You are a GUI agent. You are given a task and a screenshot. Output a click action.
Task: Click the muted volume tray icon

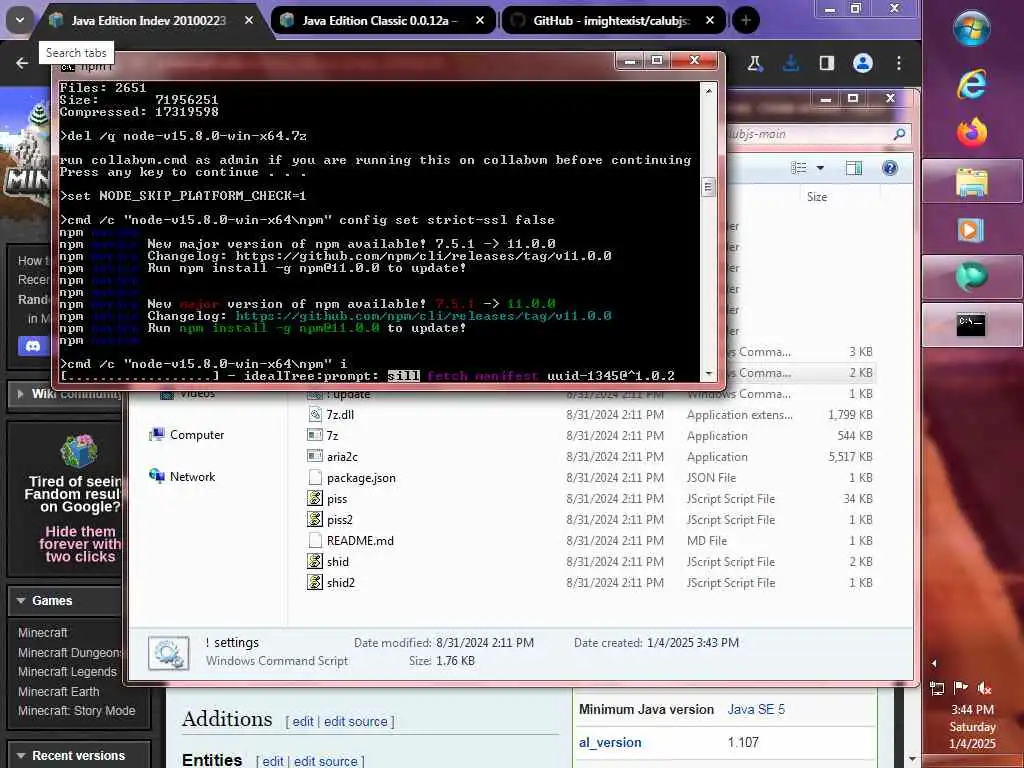tap(984, 688)
